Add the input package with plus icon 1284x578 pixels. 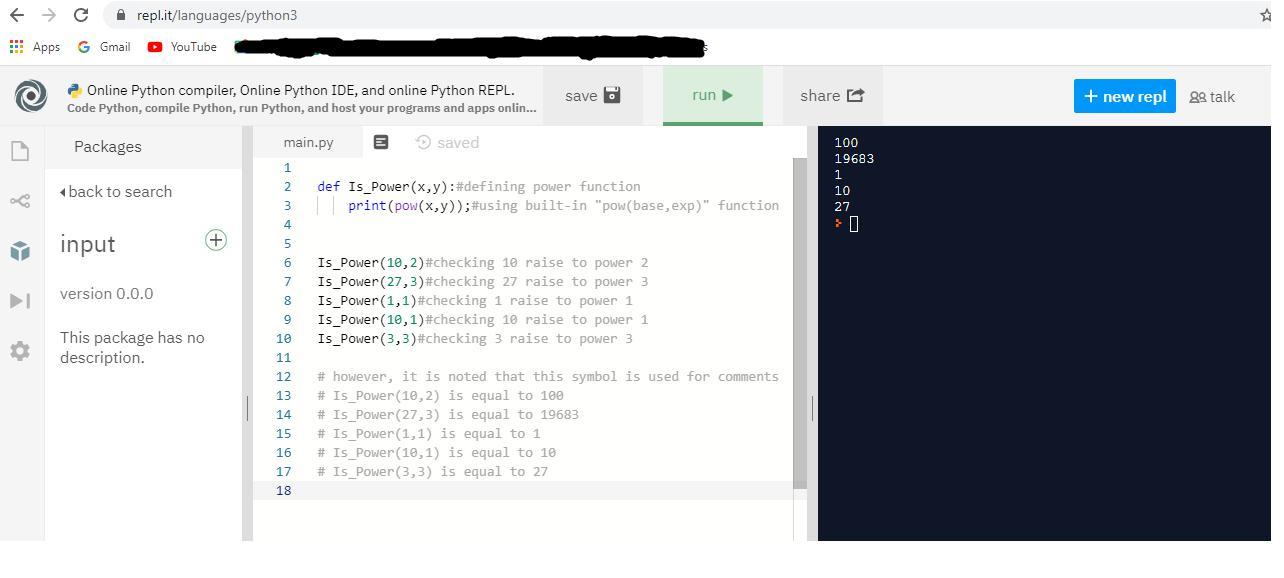click(216, 240)
